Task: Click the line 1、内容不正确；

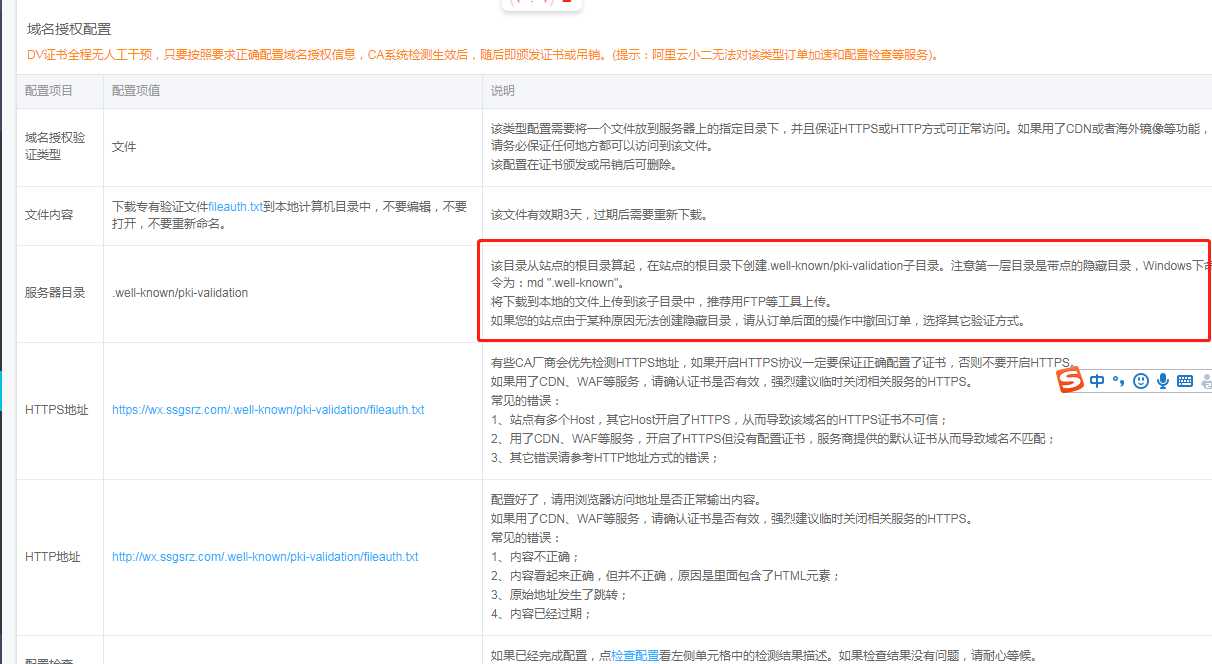Action: tap(535, 556)
